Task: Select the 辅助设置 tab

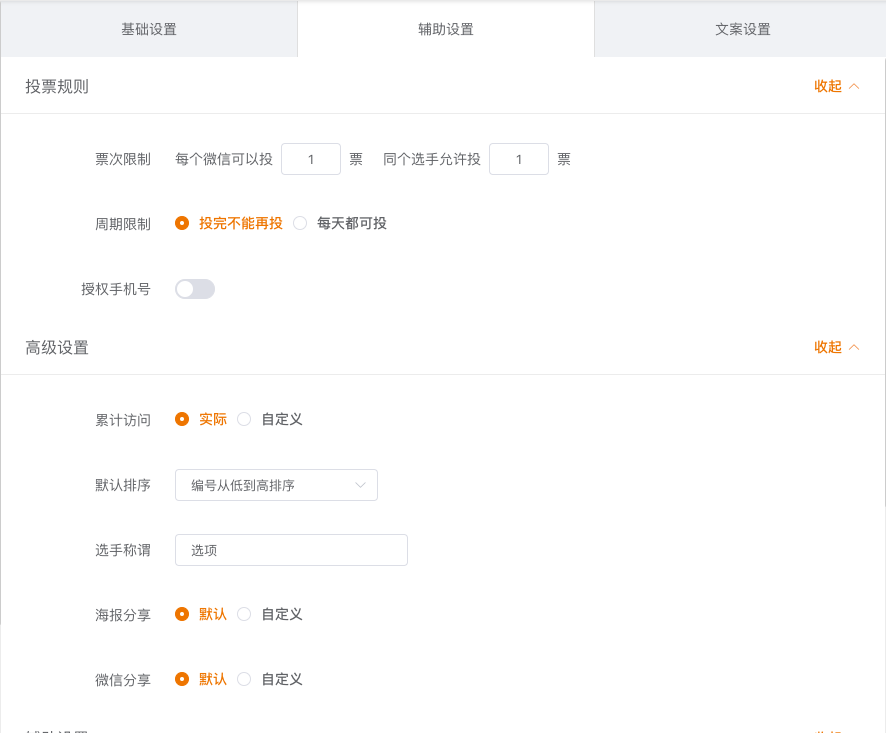Action: click(x=445, y=29)
